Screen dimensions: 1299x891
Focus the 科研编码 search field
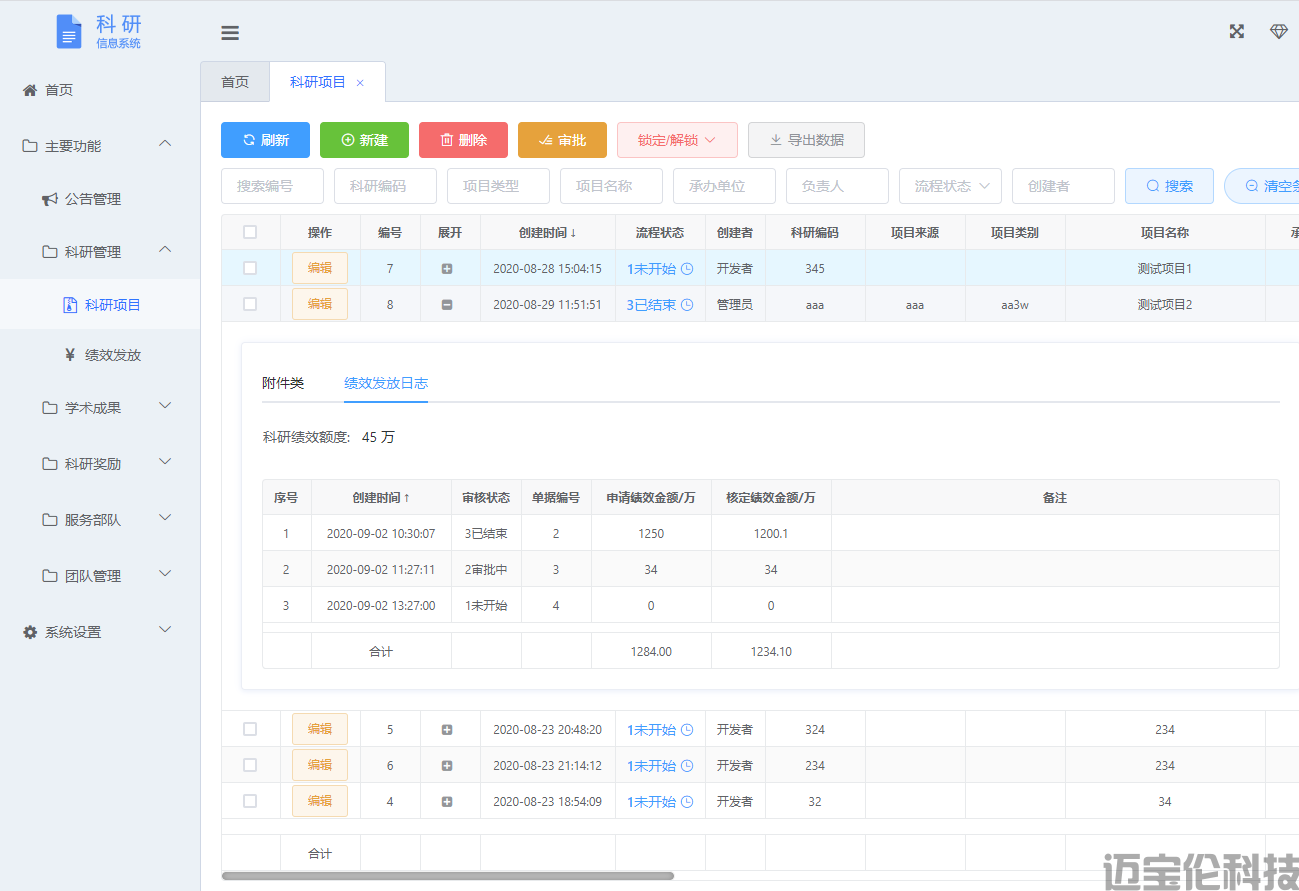385,186
